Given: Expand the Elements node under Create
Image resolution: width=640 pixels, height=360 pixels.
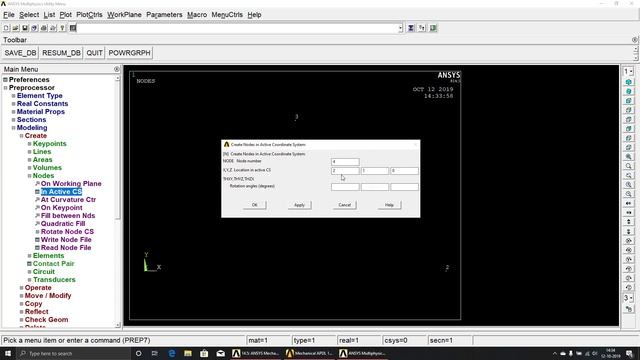Looking at the screenshot, I should 29,256.
